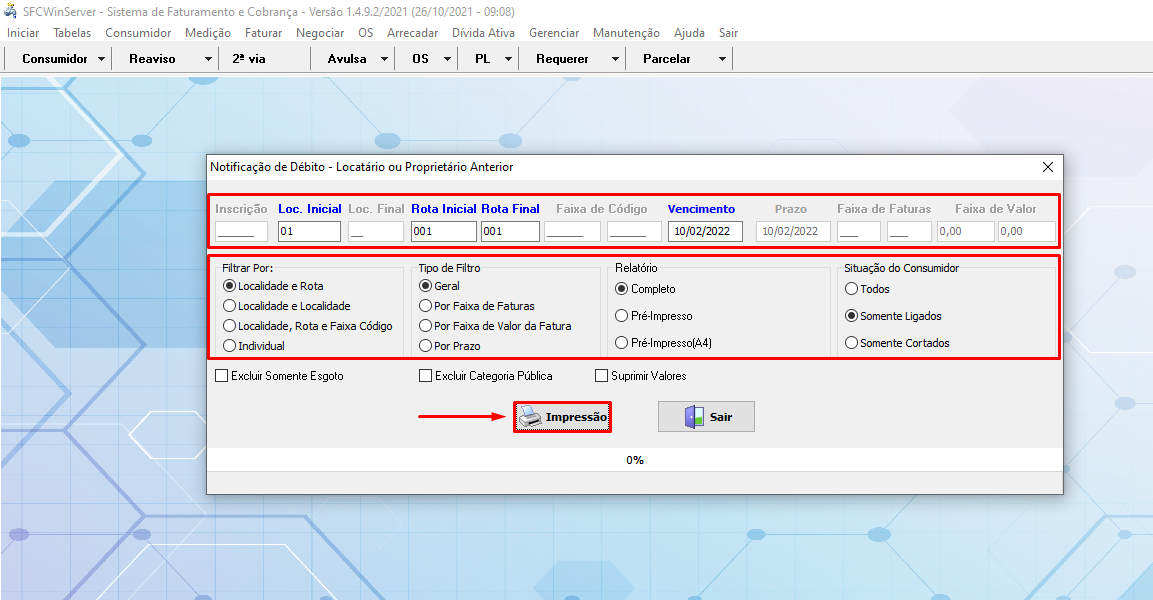
Task: Click the Avulsa toolbar button
Action: click(x=347, y=59)
